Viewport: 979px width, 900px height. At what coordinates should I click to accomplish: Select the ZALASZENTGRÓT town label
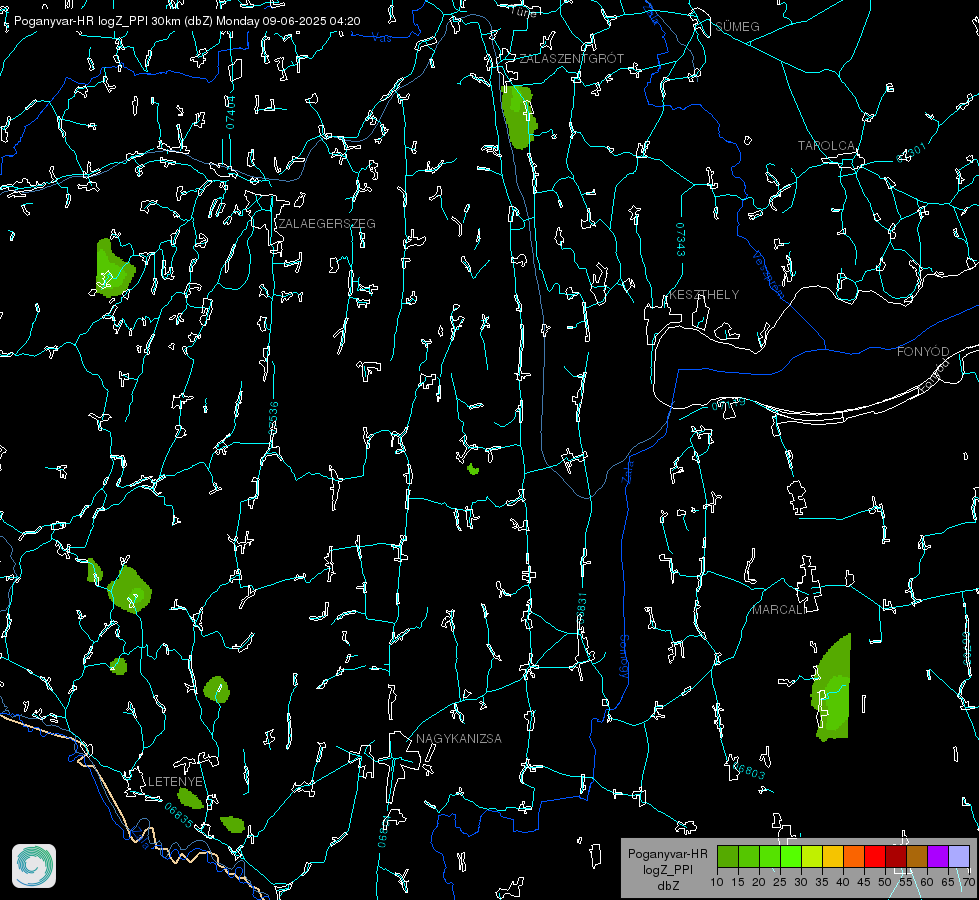(x=571, y=59)
